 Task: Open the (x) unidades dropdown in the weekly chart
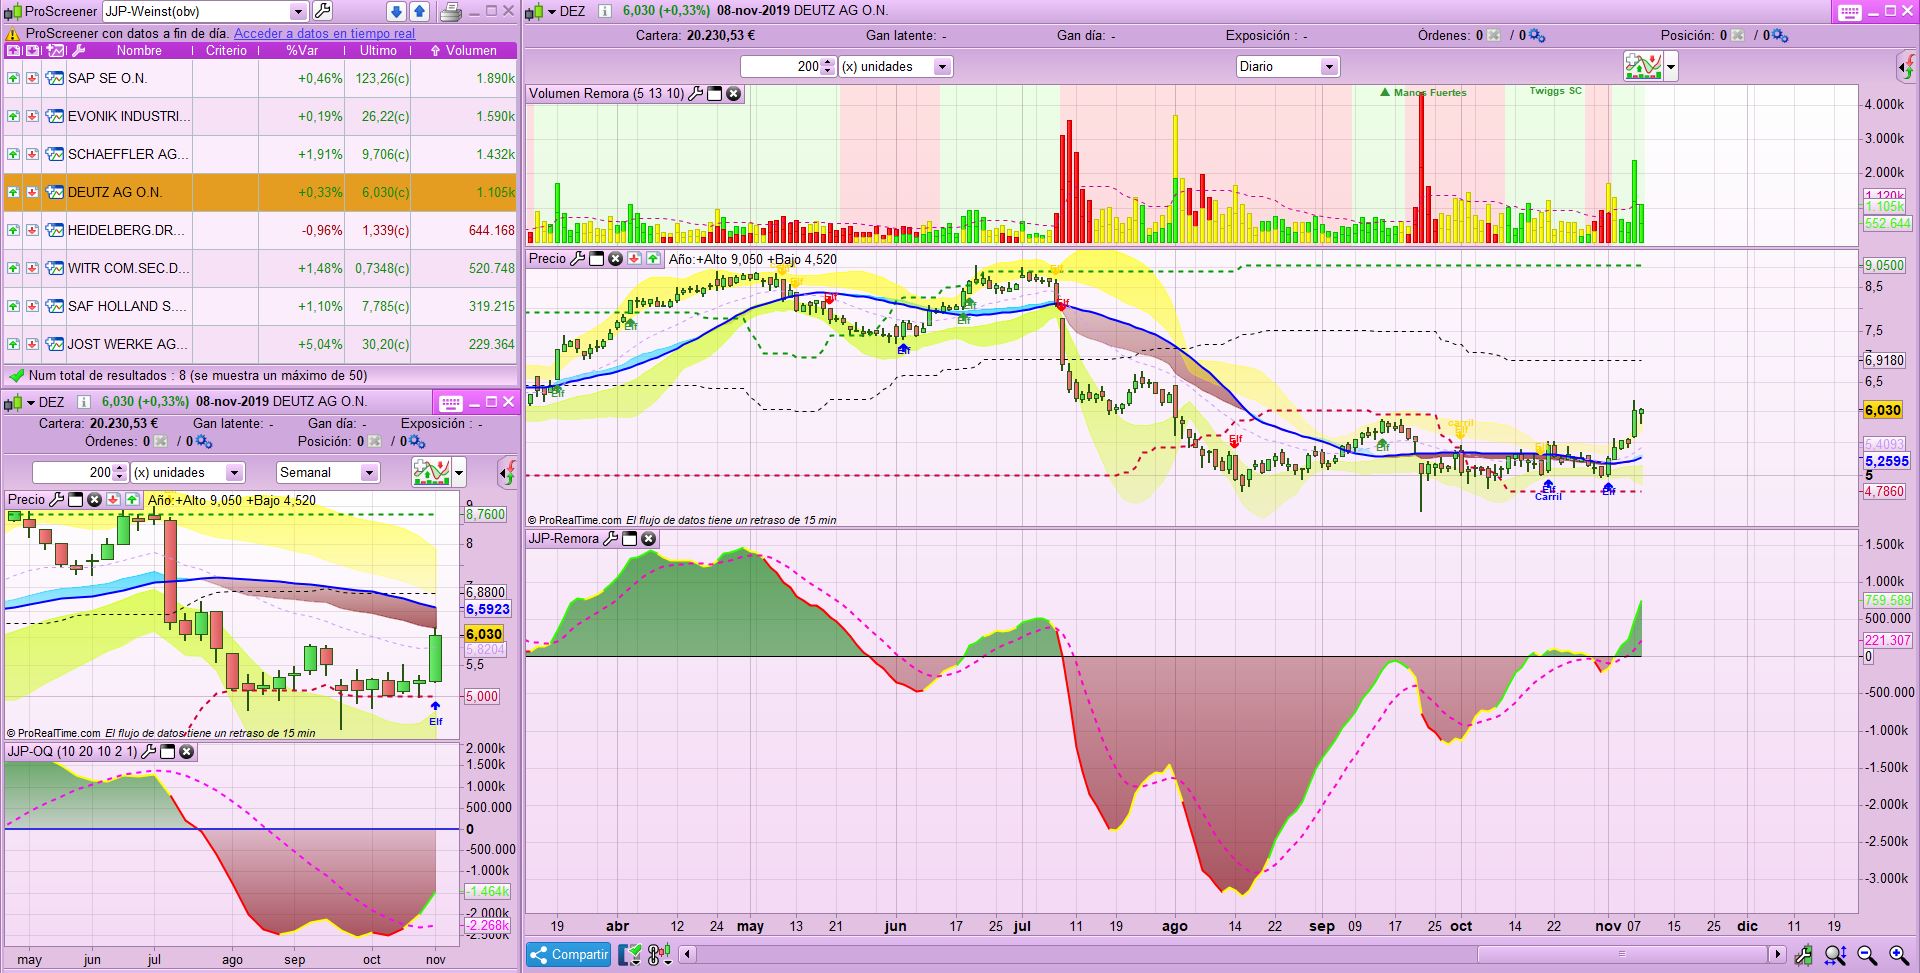235,473
